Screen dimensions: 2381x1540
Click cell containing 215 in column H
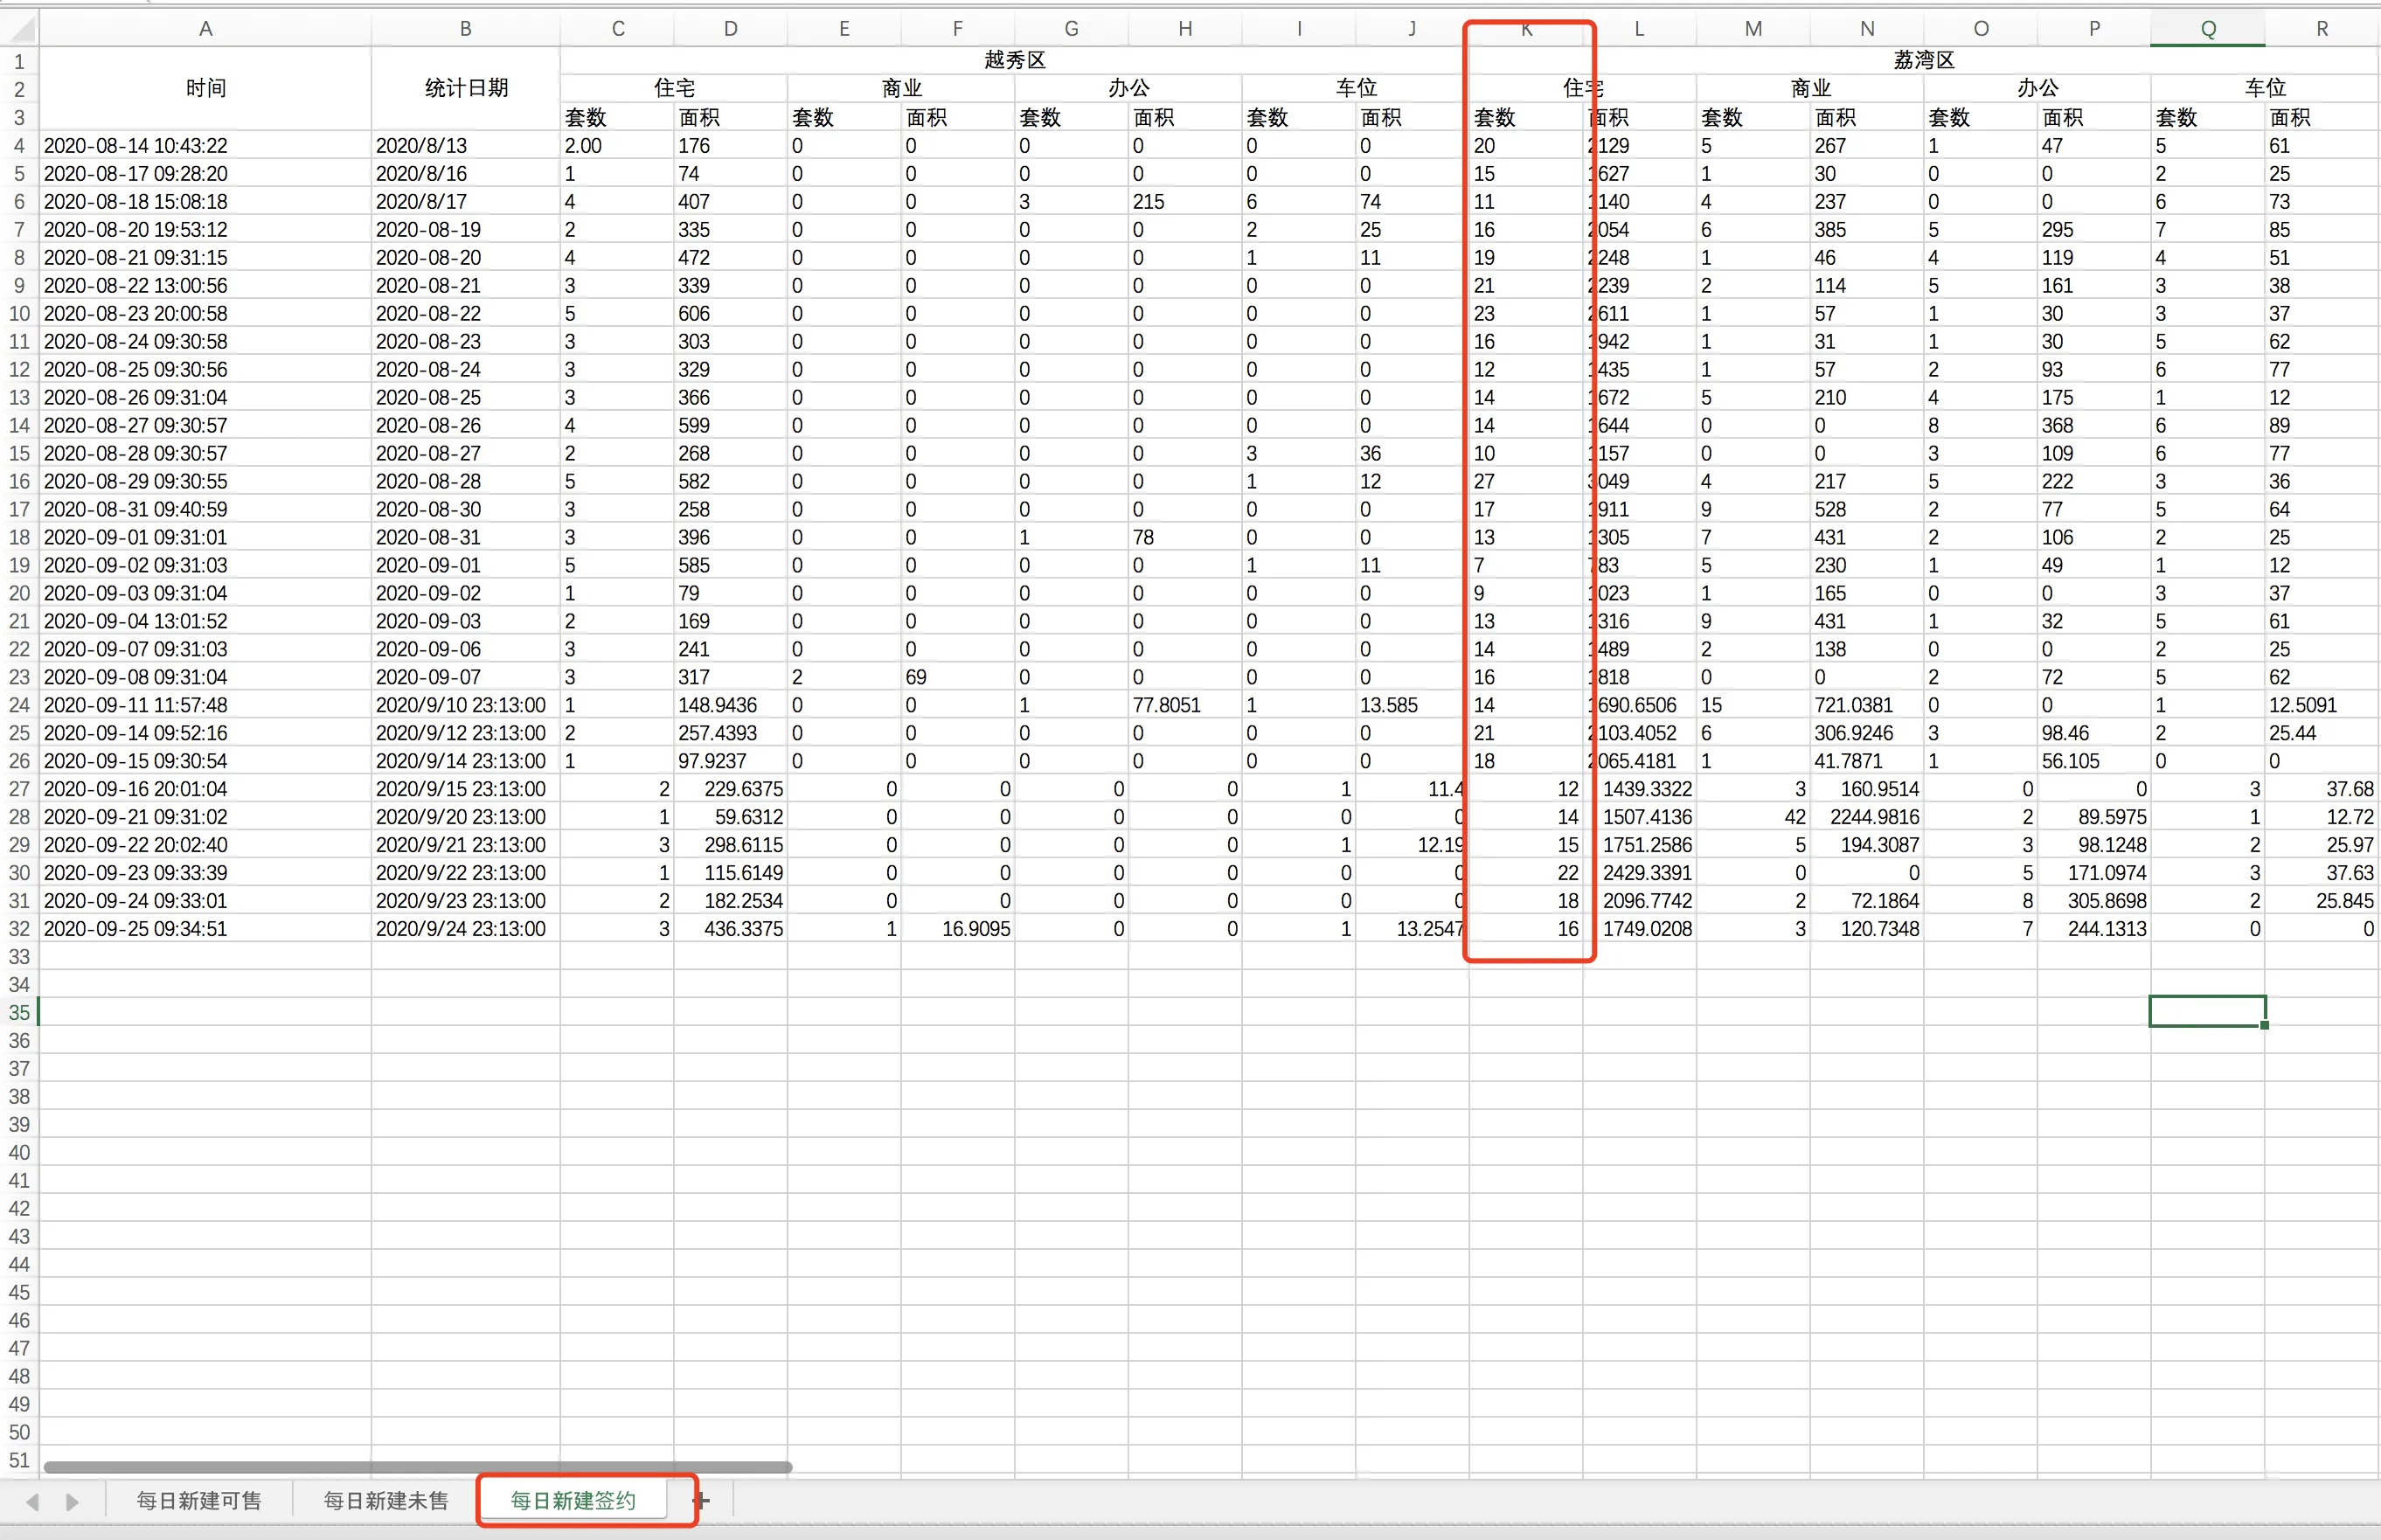click(x=1185, y=202)
